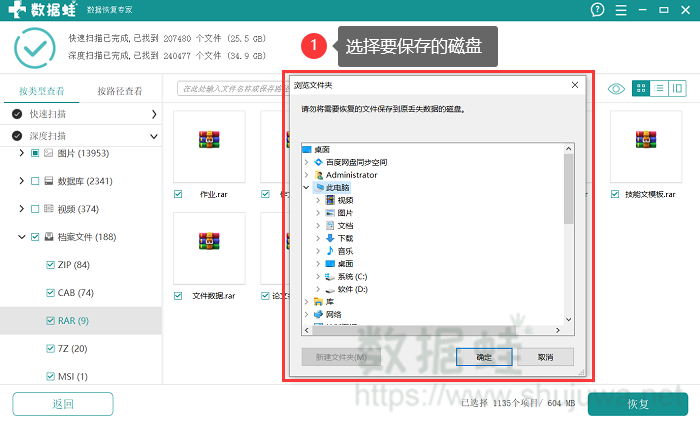
Task: Uncheck the CAB (74) checkbox
Action: click(x=50, y=293)
